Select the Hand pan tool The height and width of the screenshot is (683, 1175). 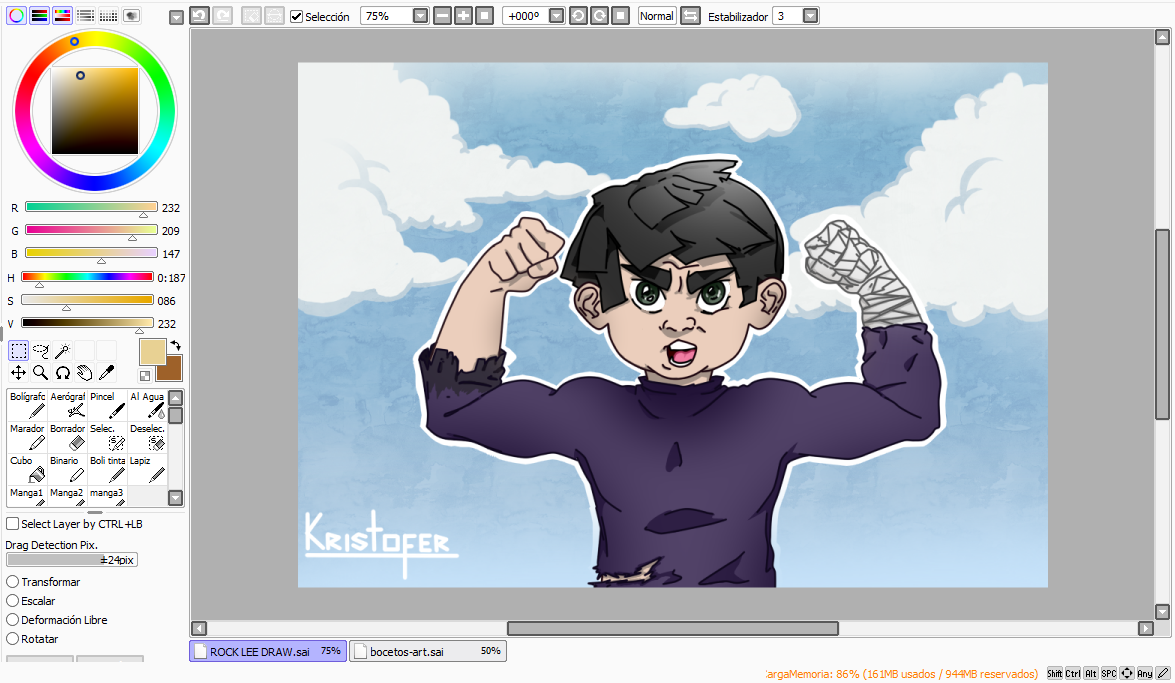84,373
